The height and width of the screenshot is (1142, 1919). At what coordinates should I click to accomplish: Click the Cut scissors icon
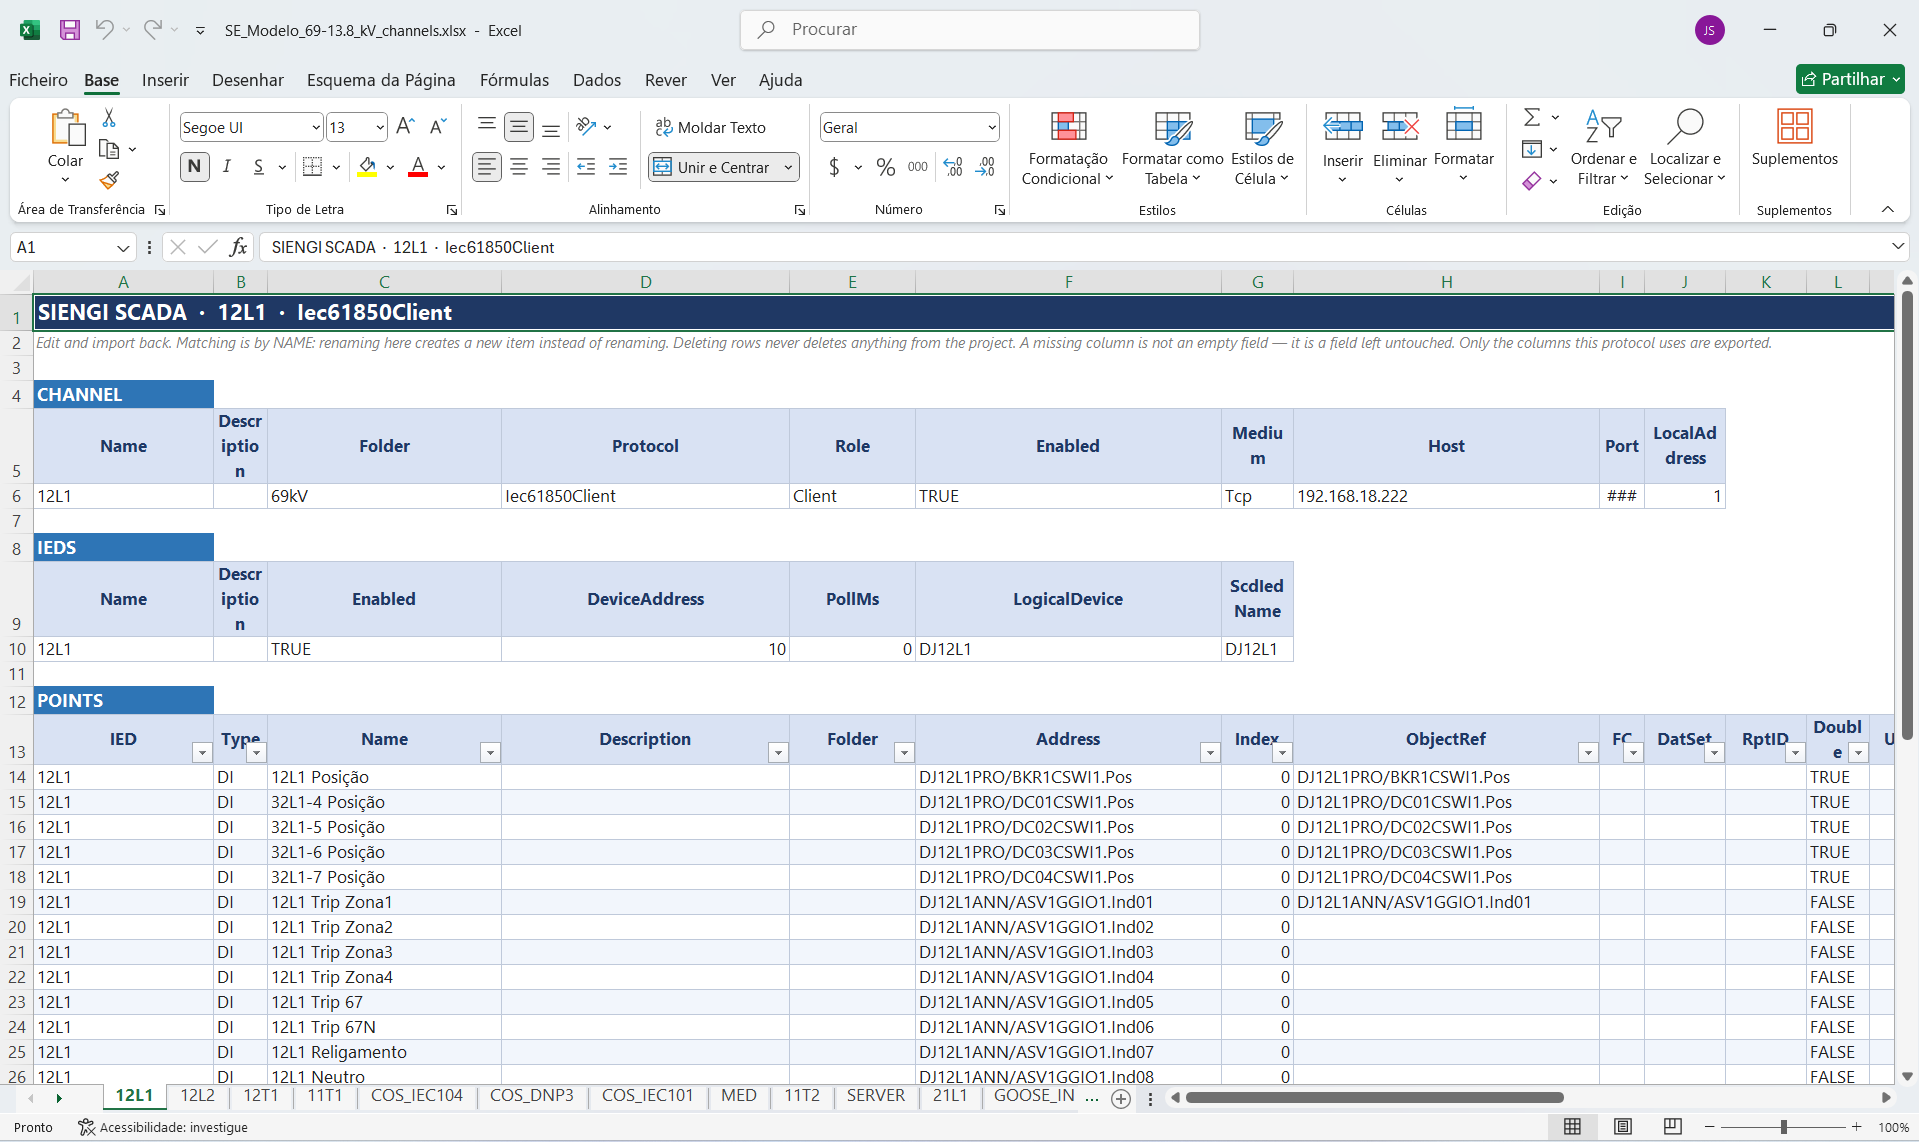[109, 118]
